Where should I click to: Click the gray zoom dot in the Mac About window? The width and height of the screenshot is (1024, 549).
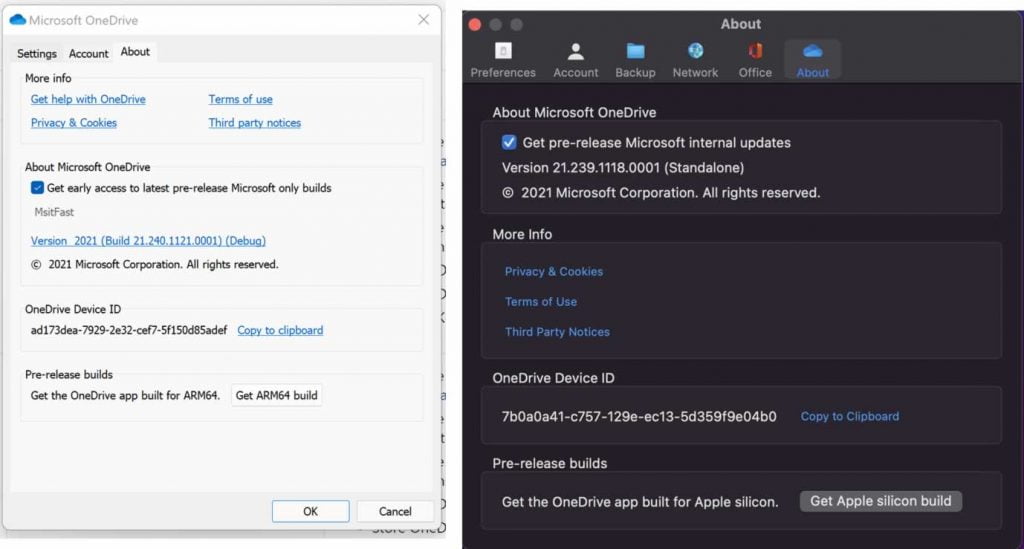point(517,25)
